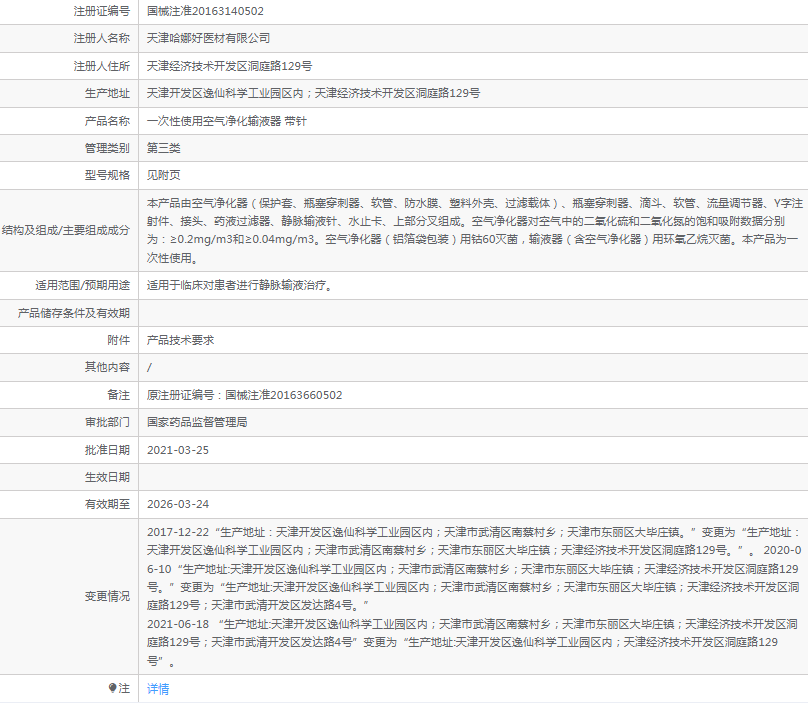This screenshot has height=703, width=808.
Task: Click the 第三类 management category value
Action: pyautogui.click(x=163, y=148)
